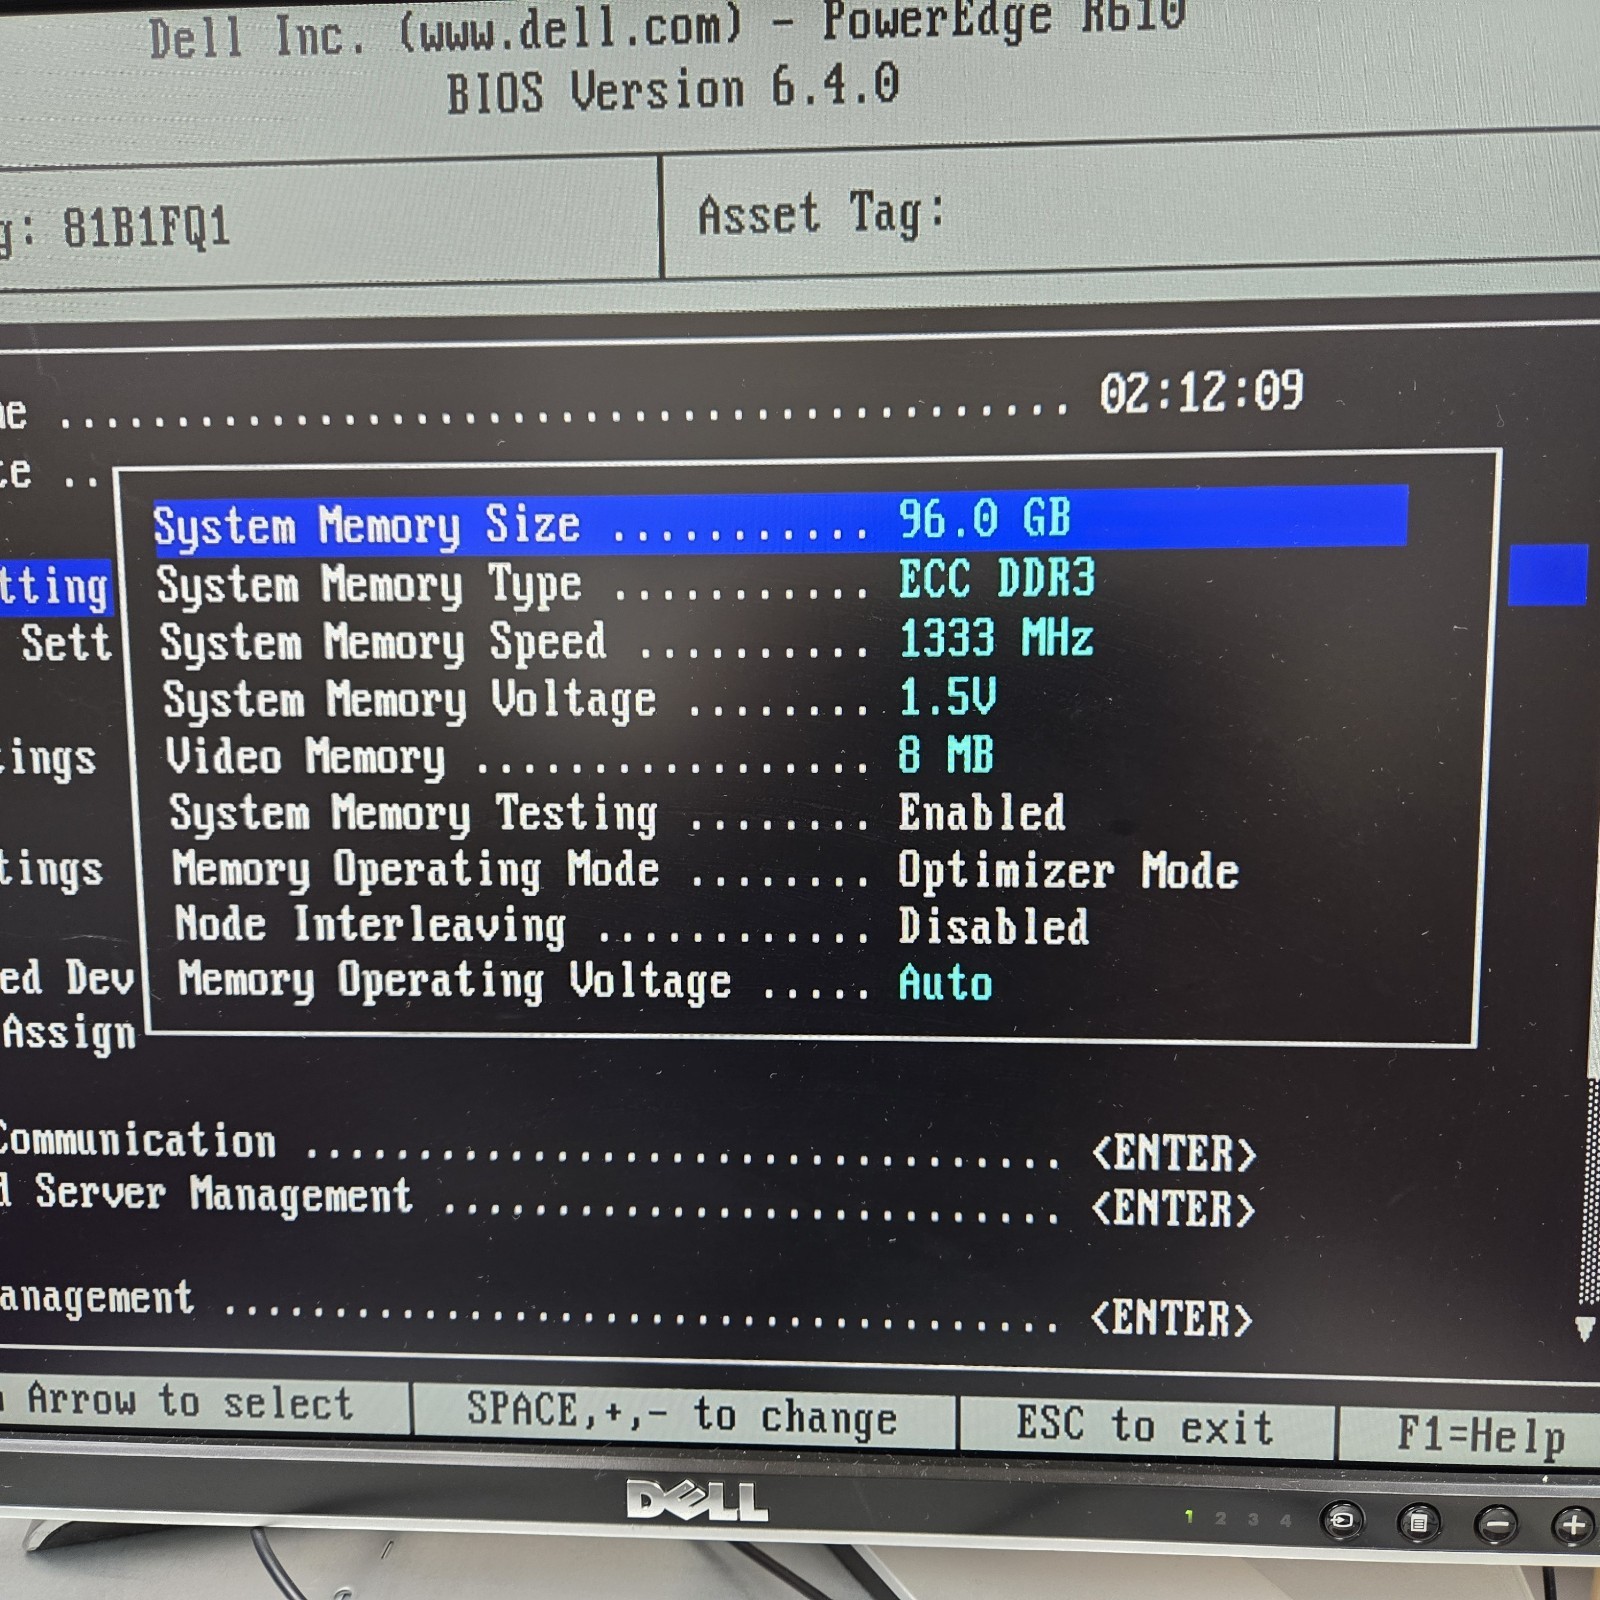Click the green input indicator 1
This screenshot has width=1600, height=1600.
[x=1188, y=1517]
